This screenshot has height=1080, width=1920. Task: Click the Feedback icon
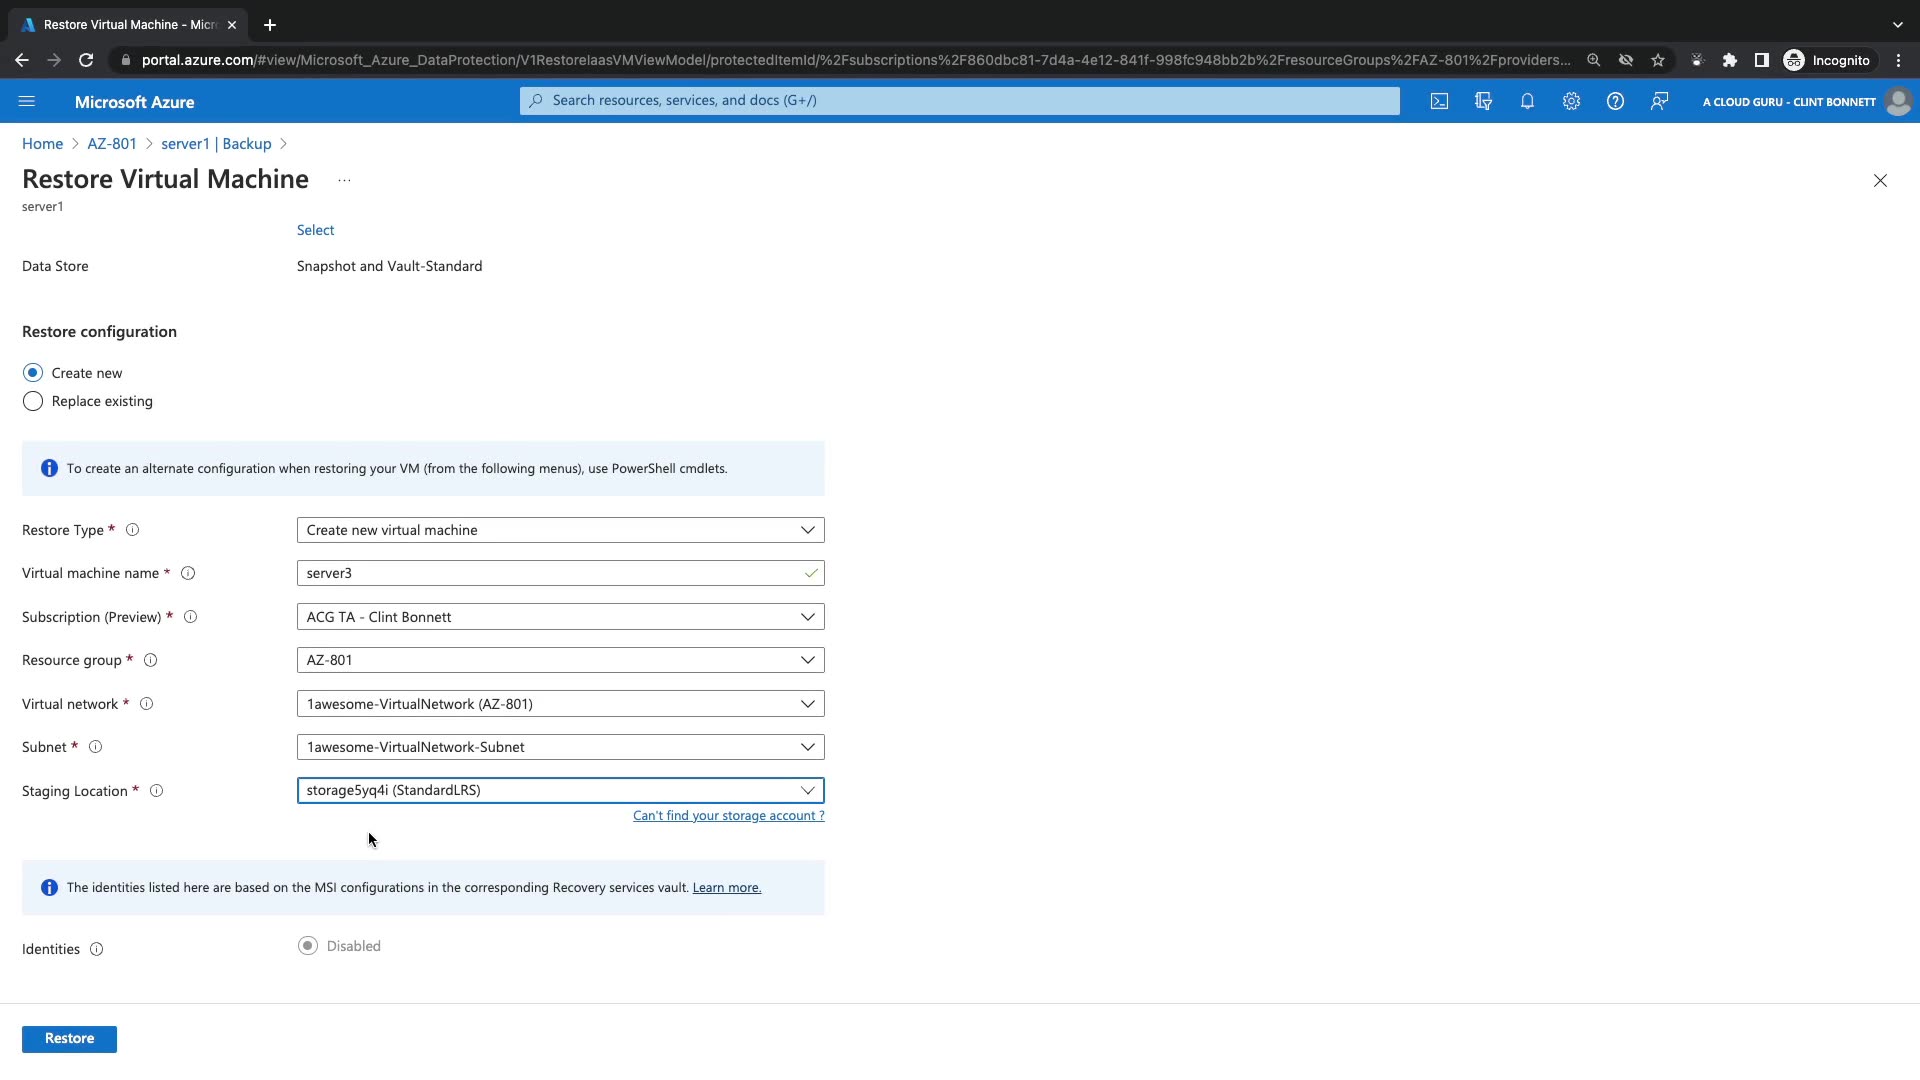click(x=1659, y=101)
